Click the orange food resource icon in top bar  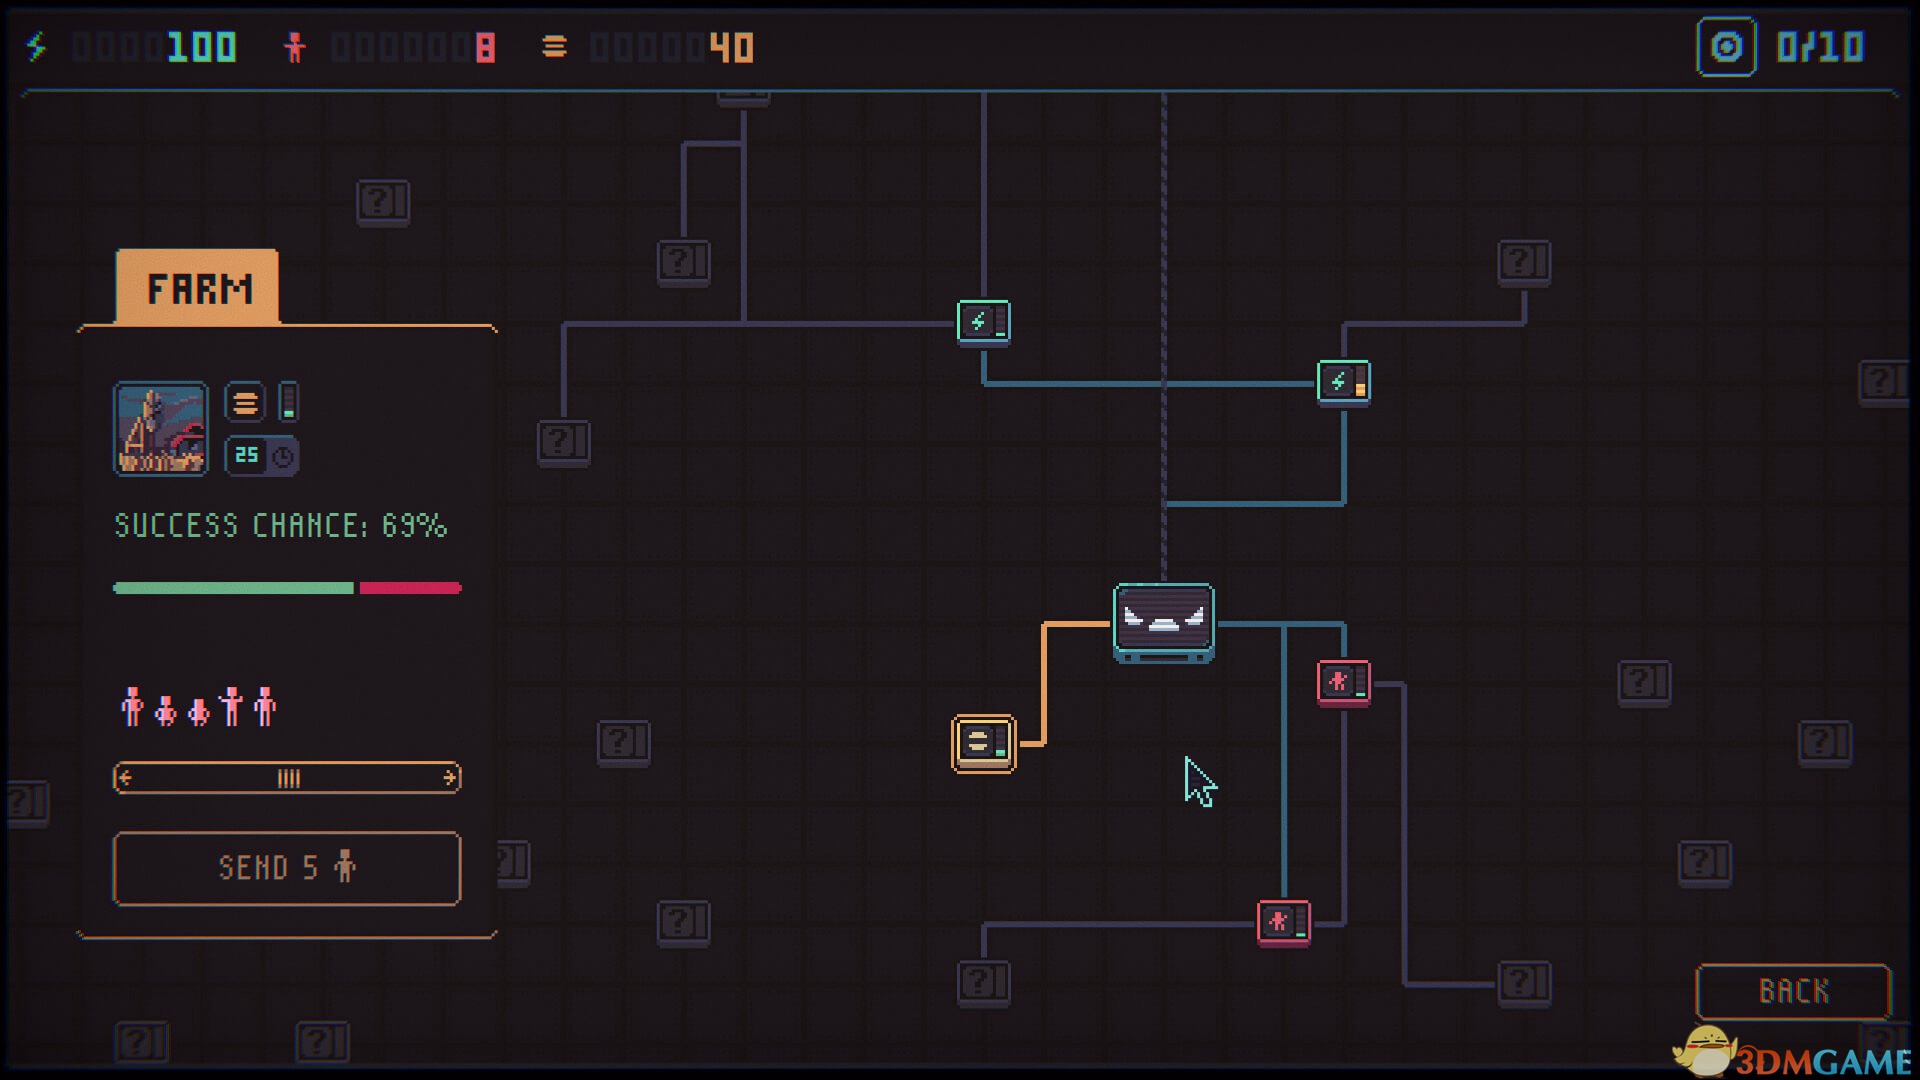click(x=554, y=47)
